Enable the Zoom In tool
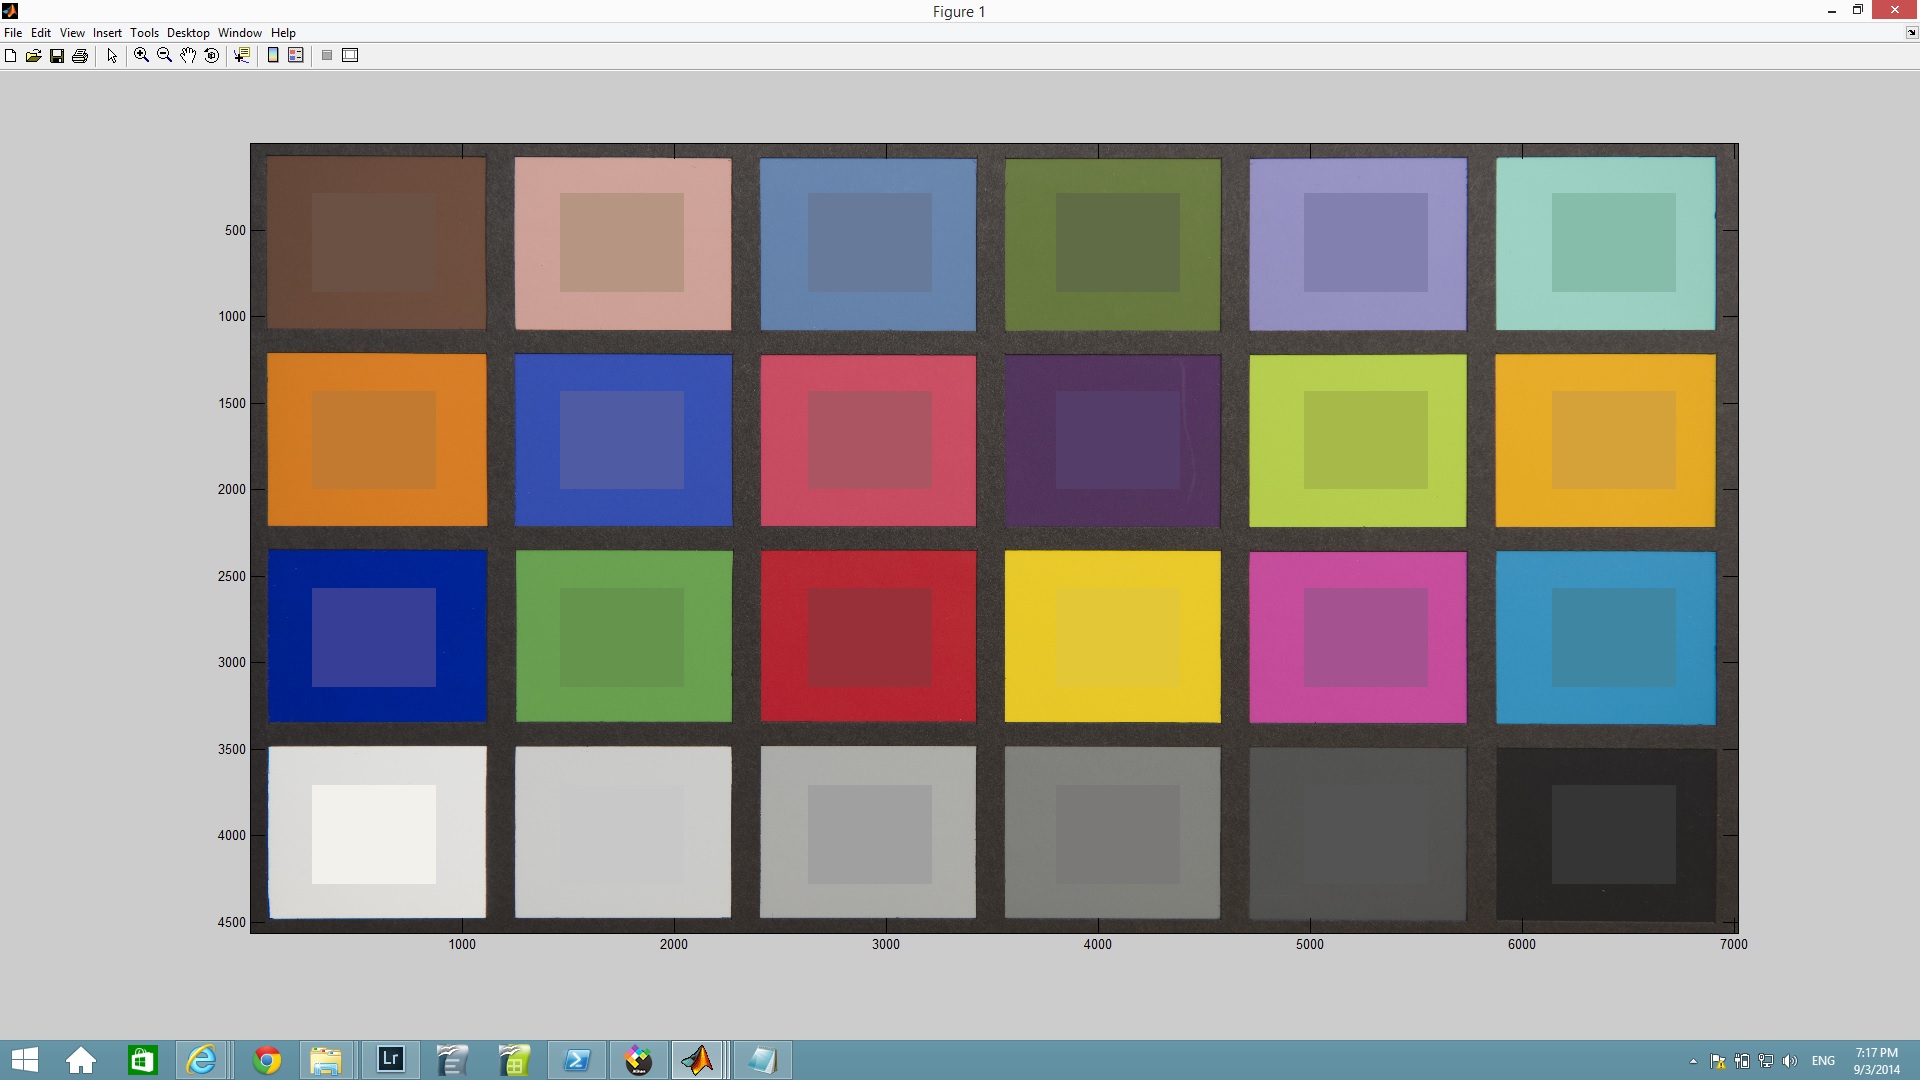 (142, 56)
